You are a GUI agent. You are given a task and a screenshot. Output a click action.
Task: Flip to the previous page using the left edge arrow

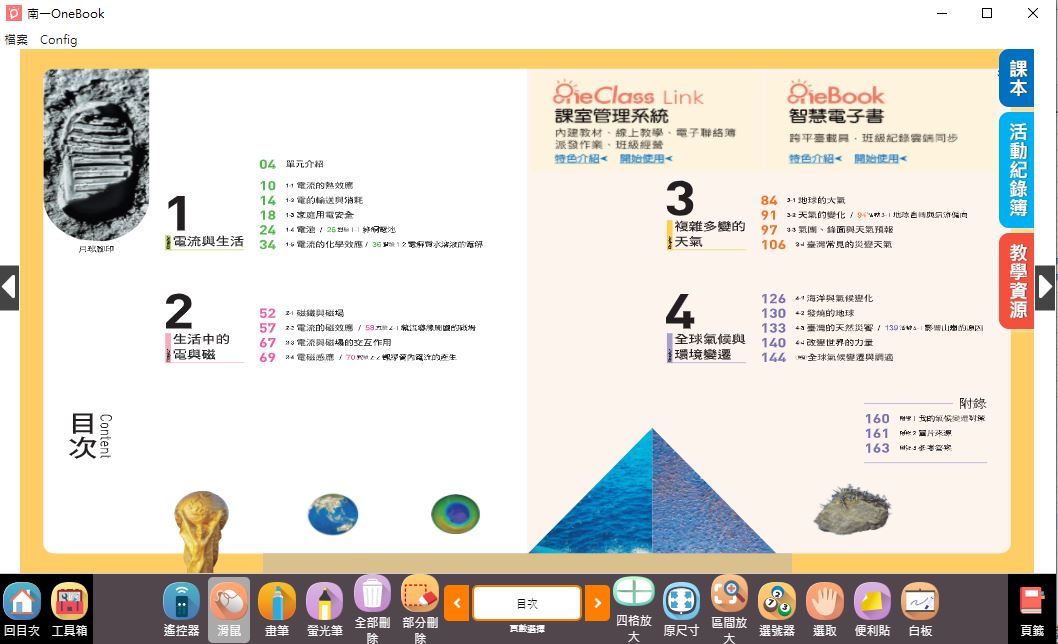[x=9, y=288]
